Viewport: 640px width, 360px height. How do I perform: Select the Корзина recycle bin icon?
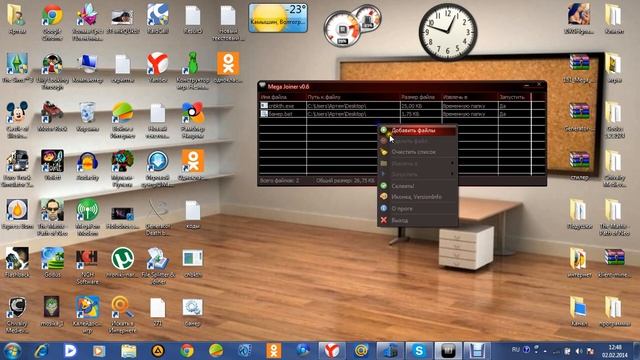click(87, 116)
